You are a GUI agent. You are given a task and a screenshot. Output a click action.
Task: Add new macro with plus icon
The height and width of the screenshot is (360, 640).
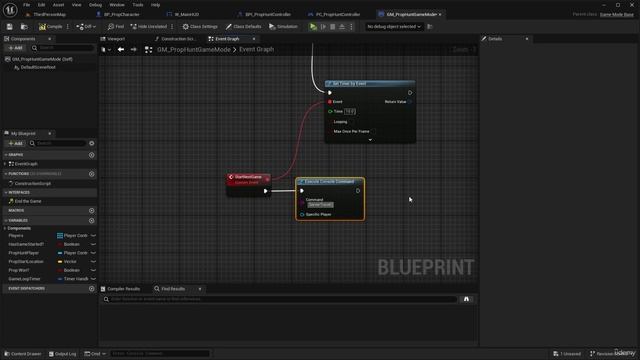pos(91,211)
